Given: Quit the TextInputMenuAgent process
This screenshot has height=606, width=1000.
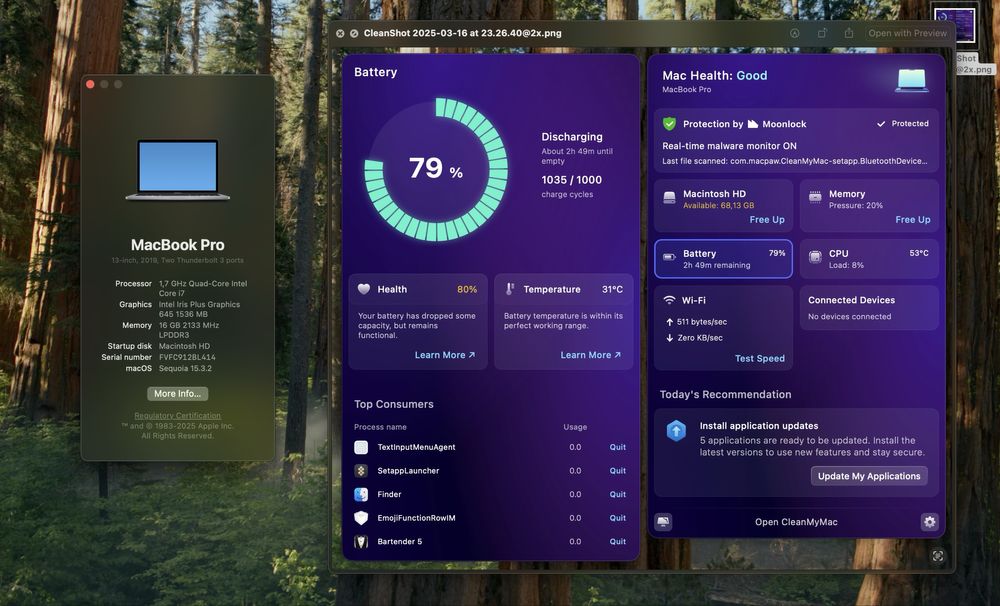Looking at the screenshot, I should click(617, 447).
